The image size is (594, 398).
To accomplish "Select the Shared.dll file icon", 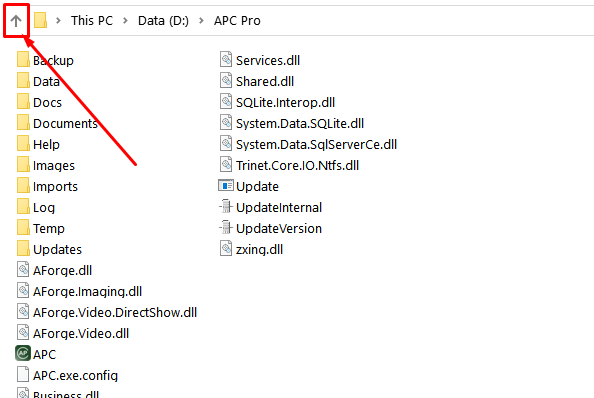I will (x=226, y=81).
